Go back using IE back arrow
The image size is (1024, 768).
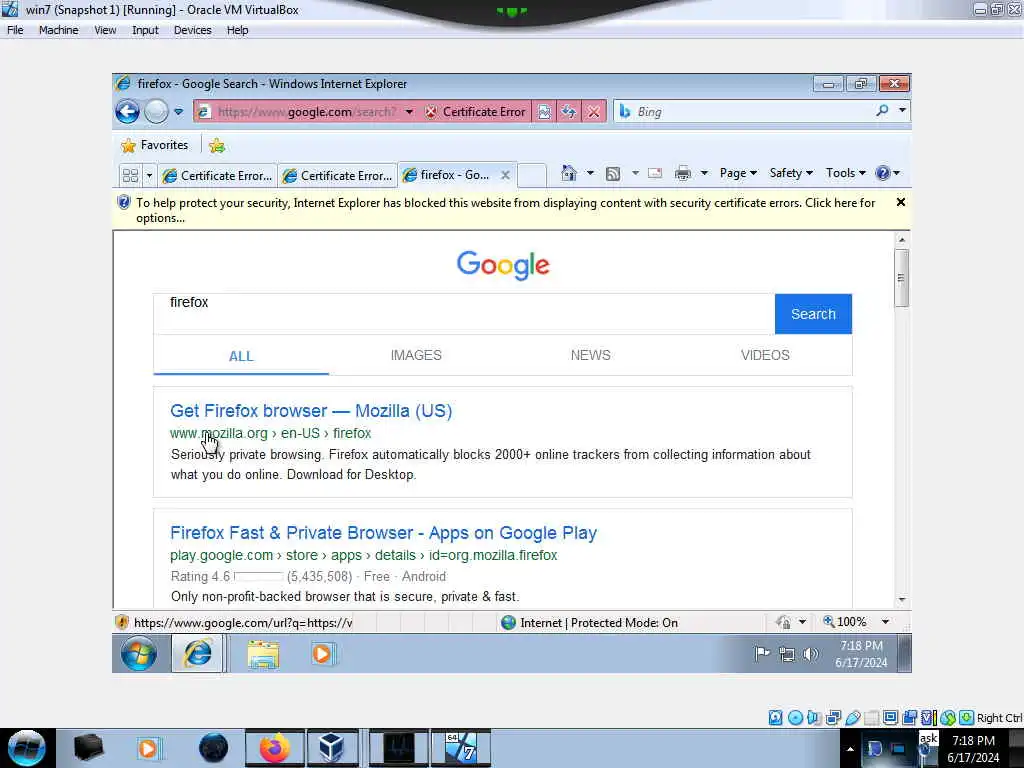127,112
